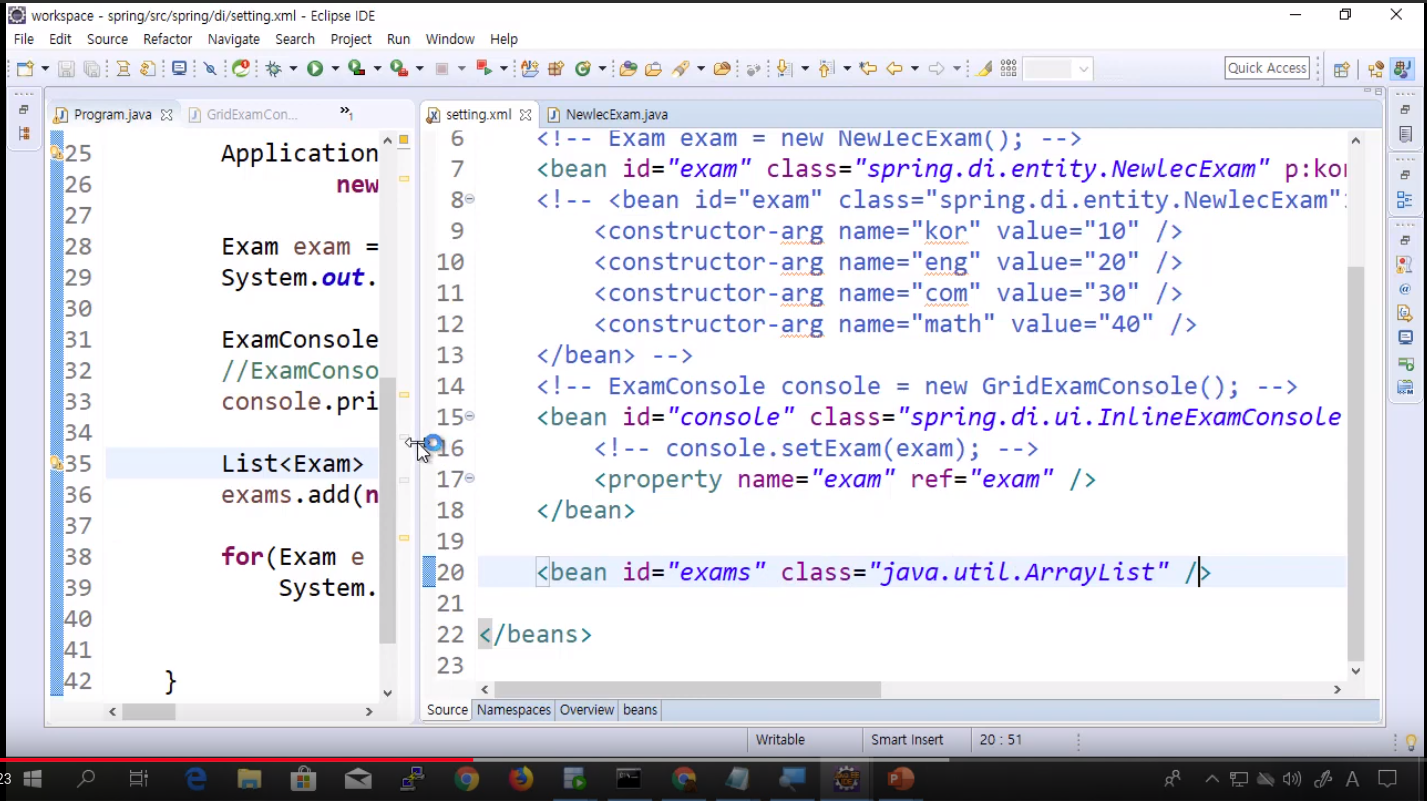
Task: Click the Run External Tools icon
Action: (x=398, y=69)
